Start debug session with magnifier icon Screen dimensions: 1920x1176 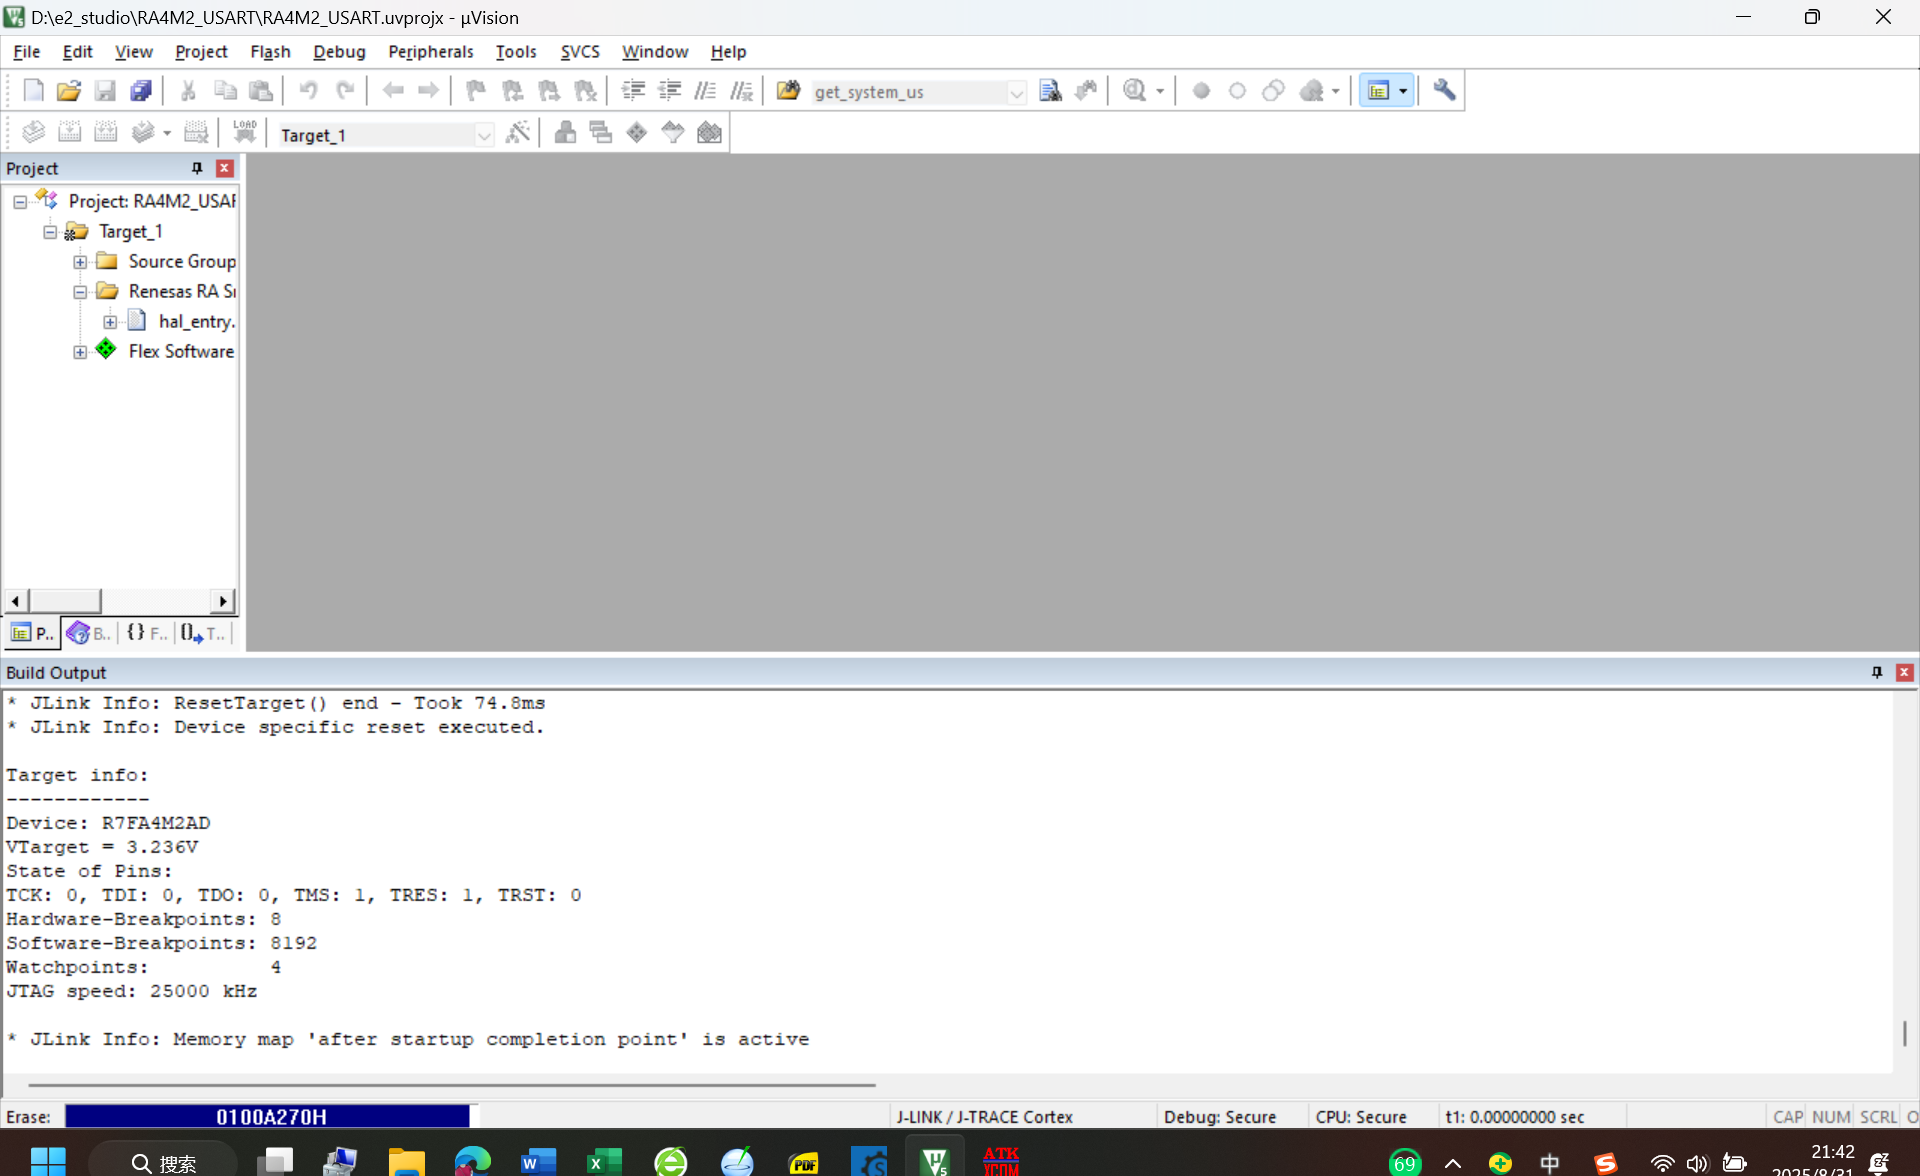coord(1134,91)
